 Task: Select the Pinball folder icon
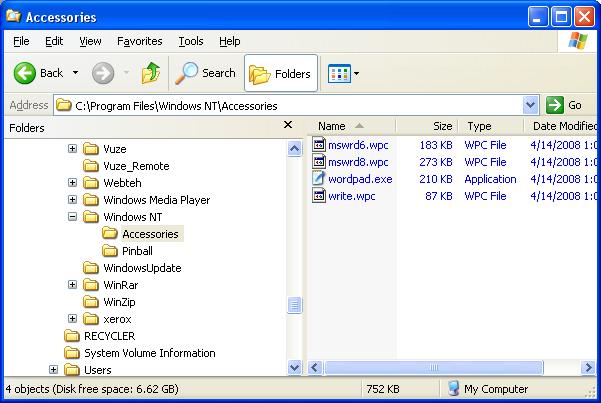pyautogui.click(x=110, y=250)
